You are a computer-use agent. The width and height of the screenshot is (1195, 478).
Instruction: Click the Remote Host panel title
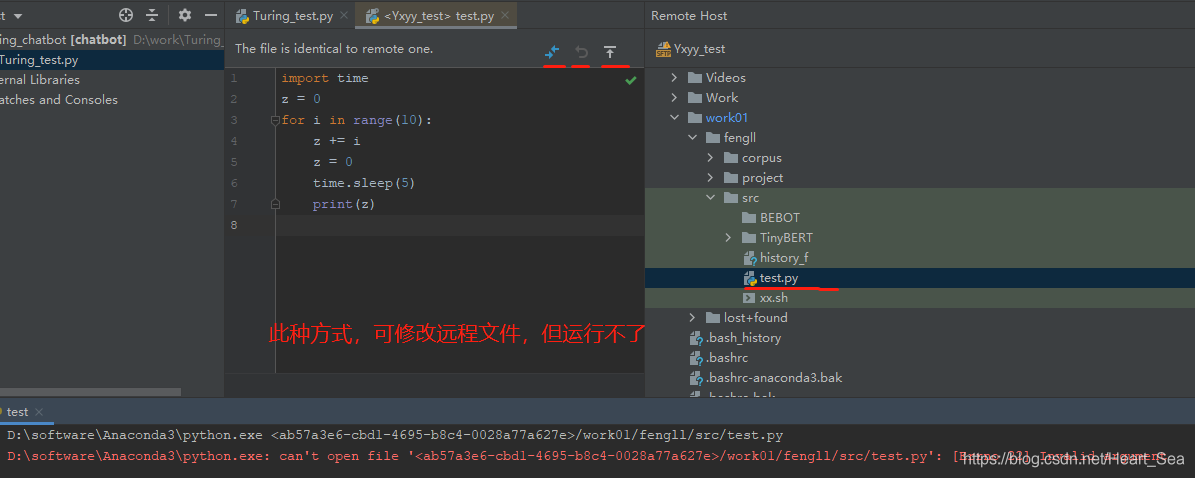coord(689,15)
